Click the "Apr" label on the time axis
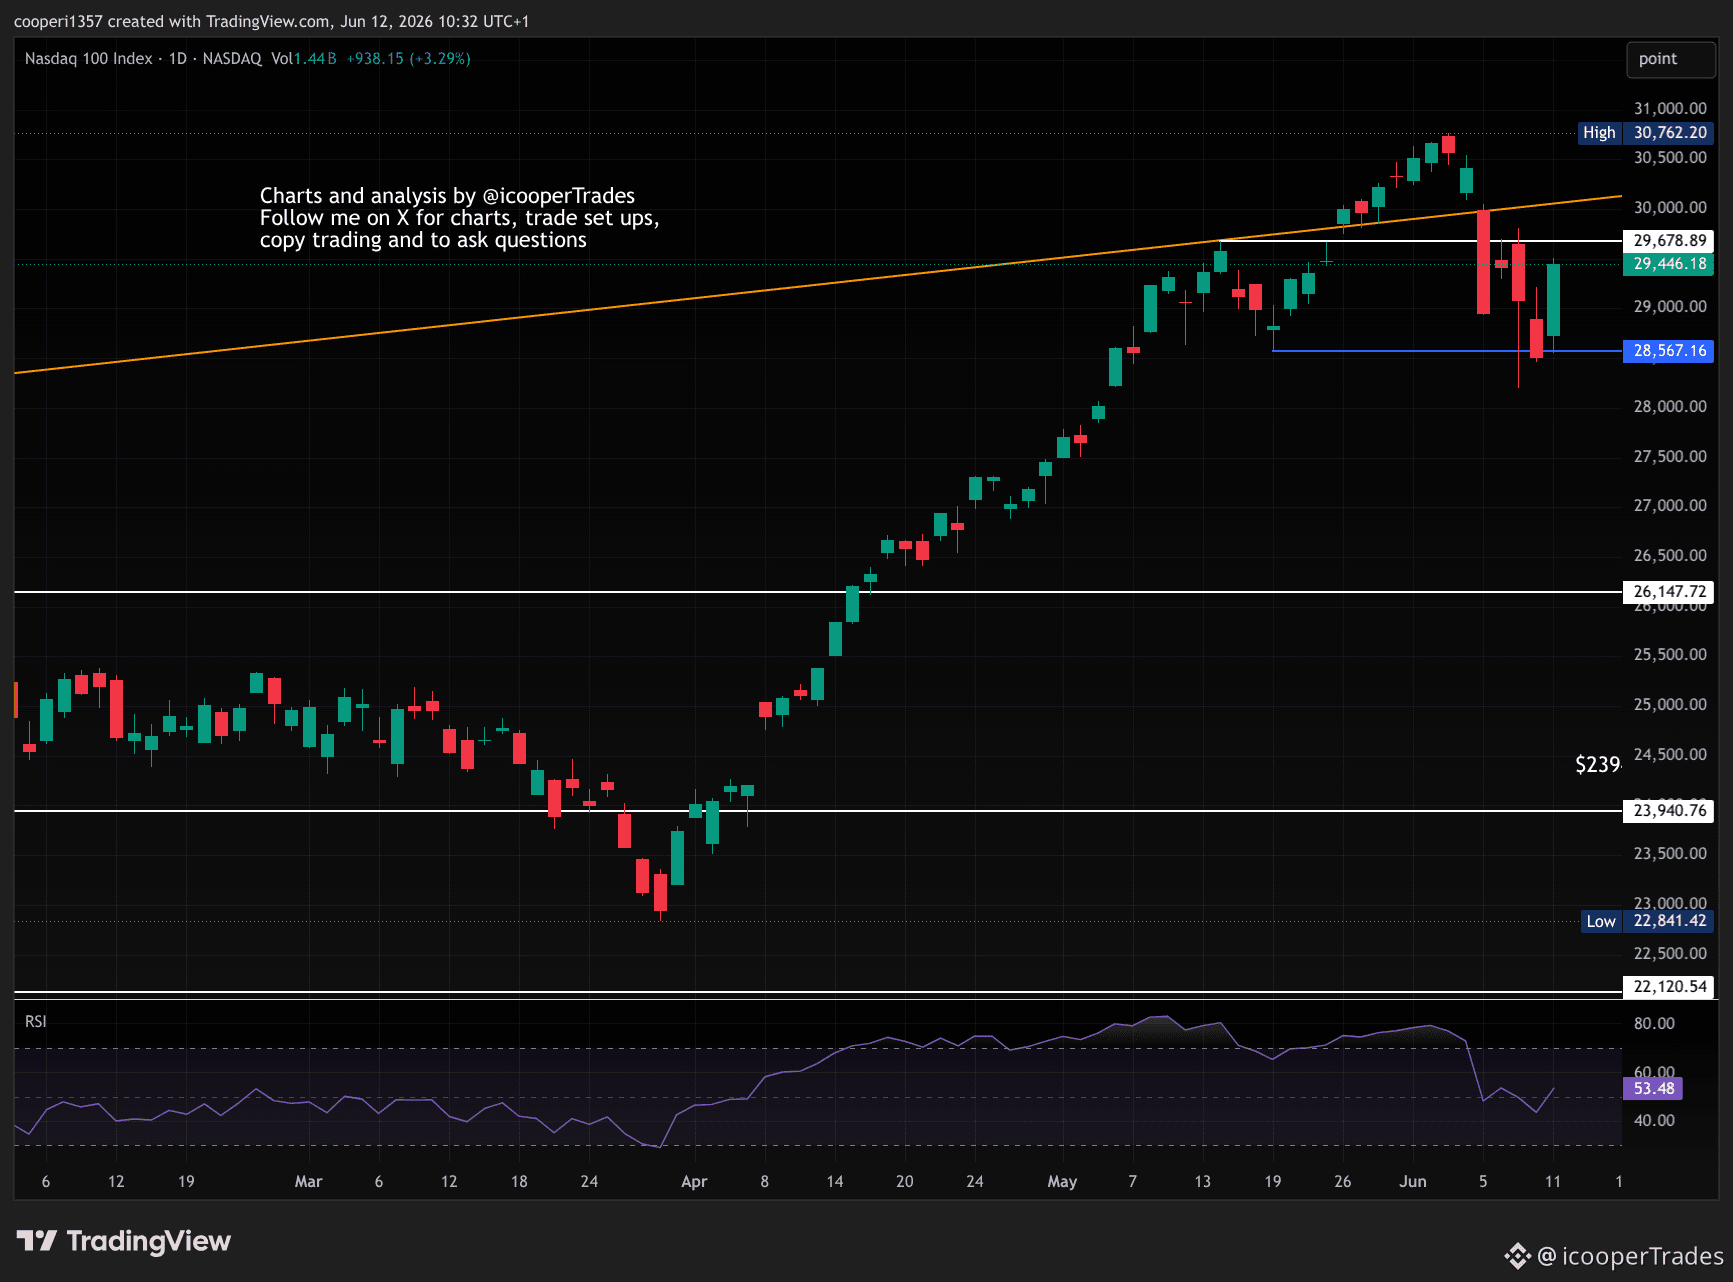This screenshot has height=1282, width=1733. (694, 1181)
